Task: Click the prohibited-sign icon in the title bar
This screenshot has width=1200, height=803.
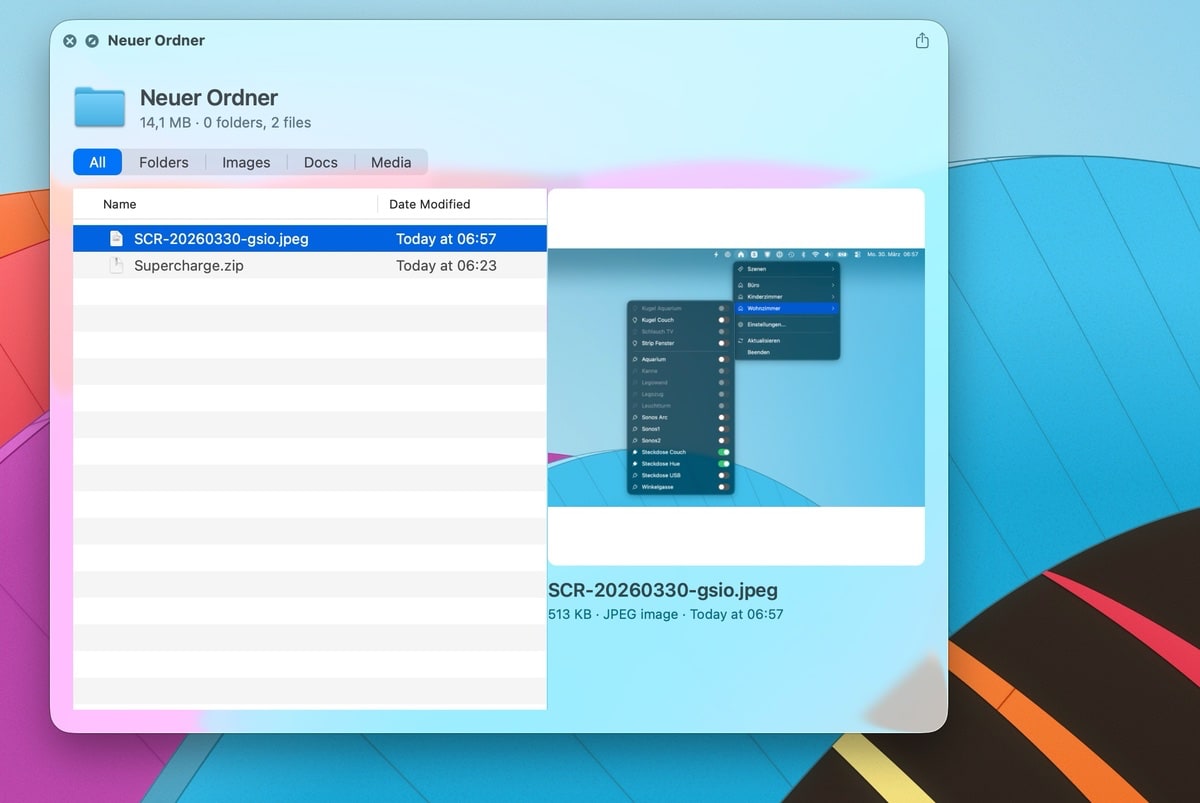Action: pyautogui.click(x=92, y=41)
